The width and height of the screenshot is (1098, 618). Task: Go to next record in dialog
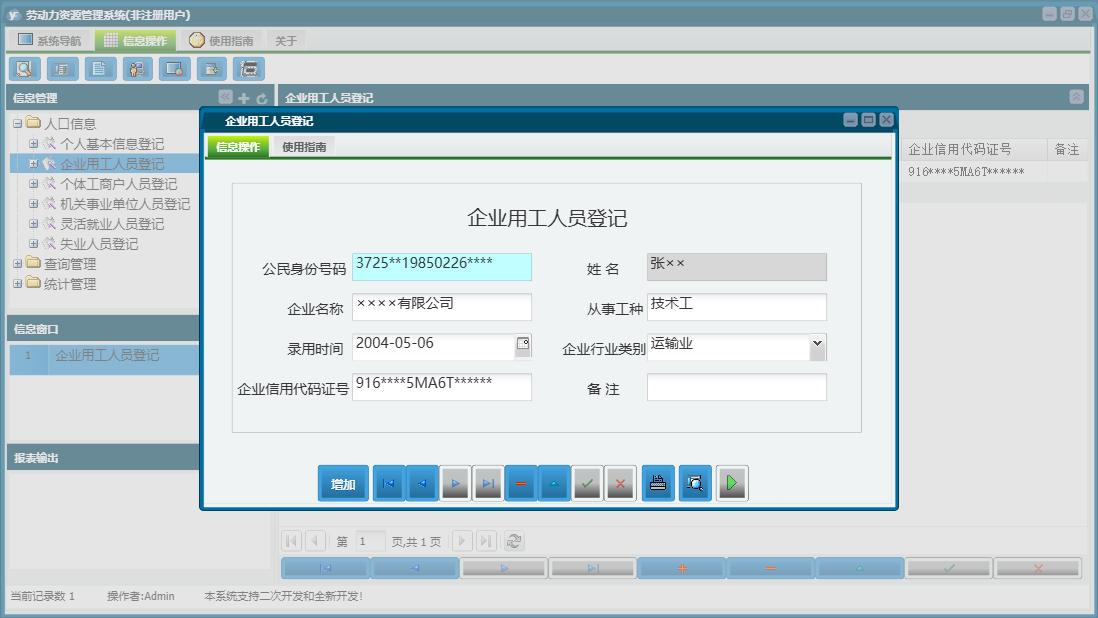tap(455, 483)
